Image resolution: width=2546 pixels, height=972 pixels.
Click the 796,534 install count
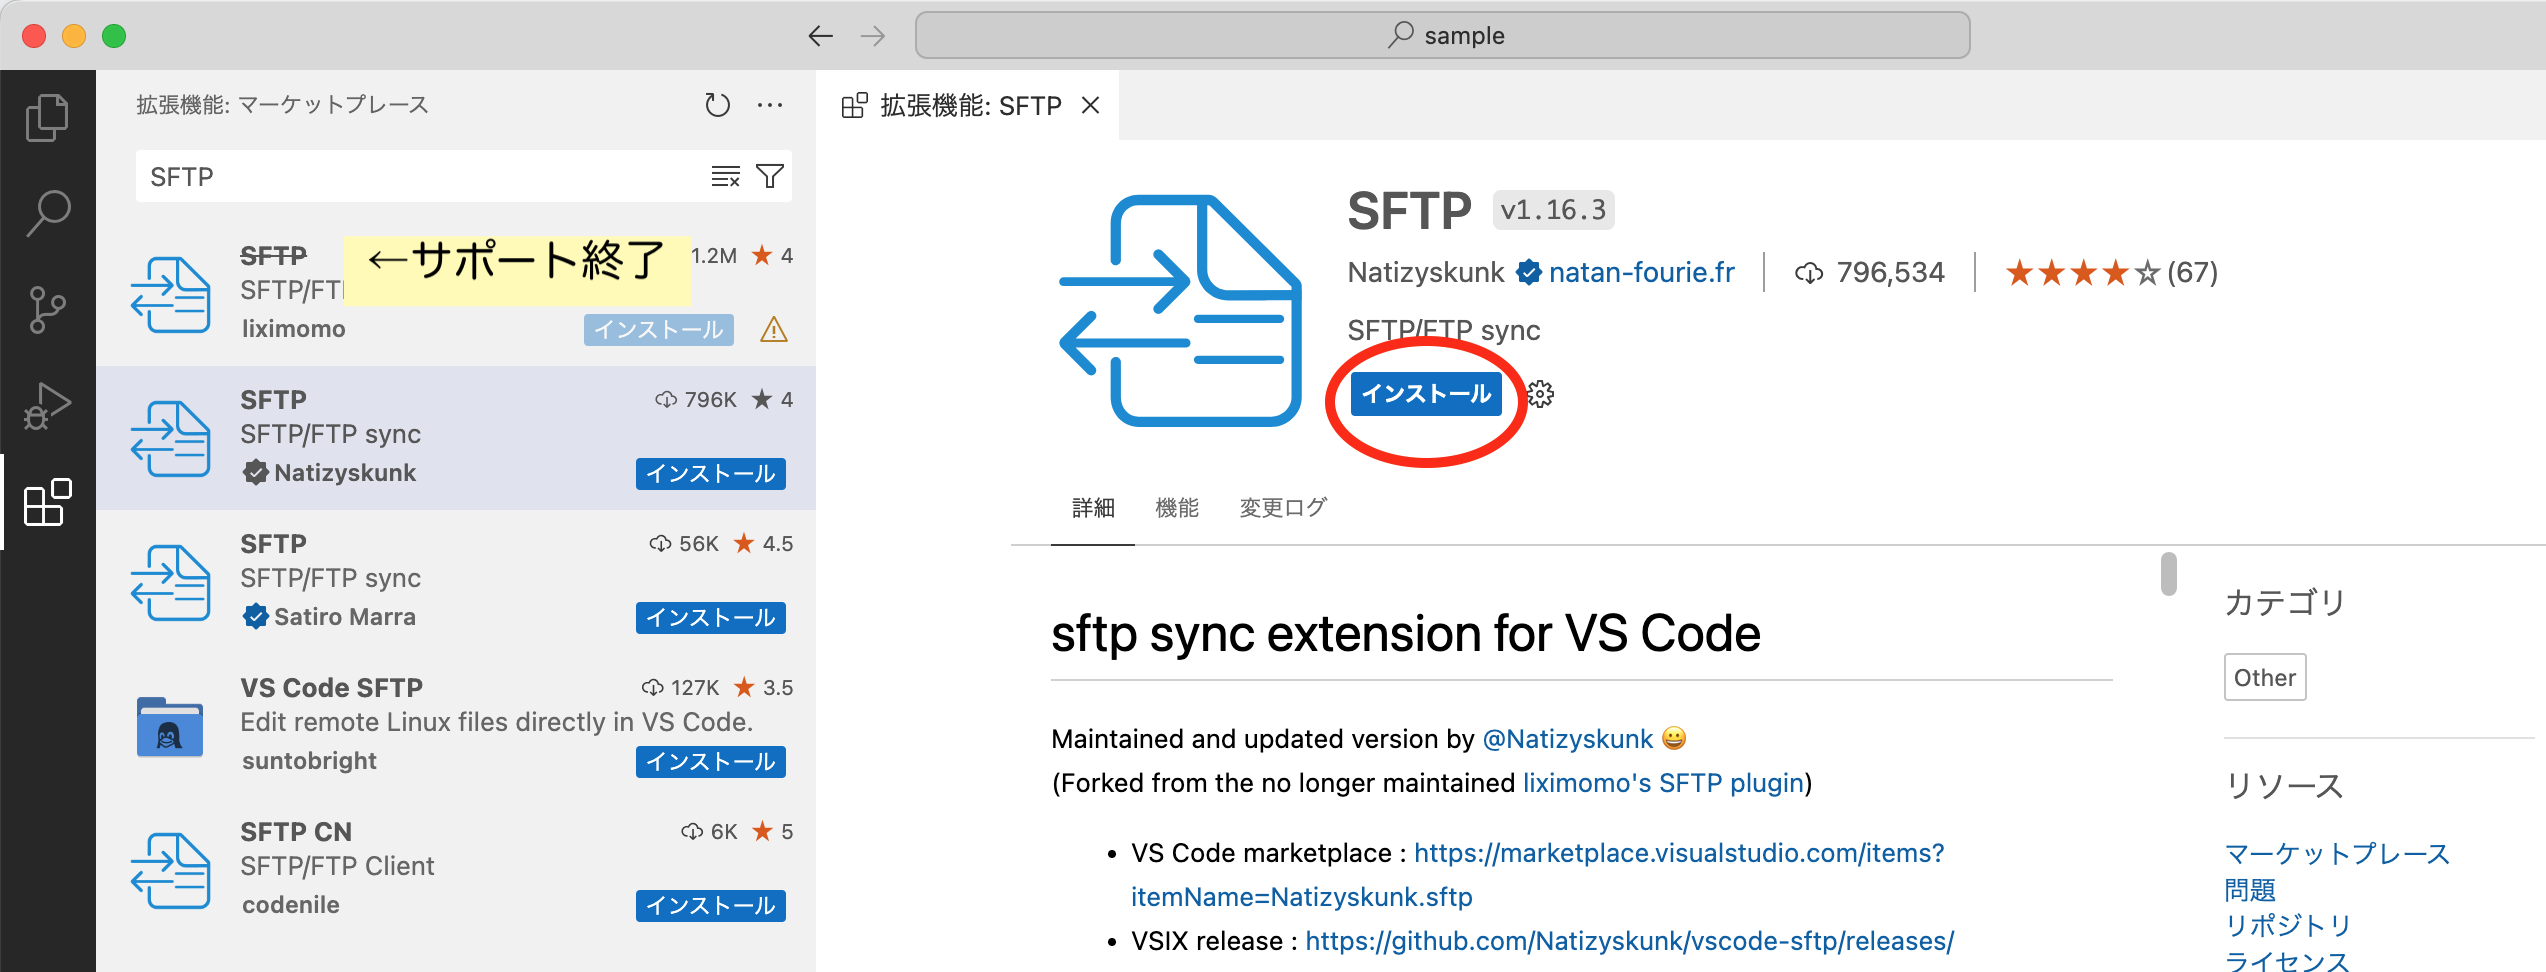[1870, 272]
